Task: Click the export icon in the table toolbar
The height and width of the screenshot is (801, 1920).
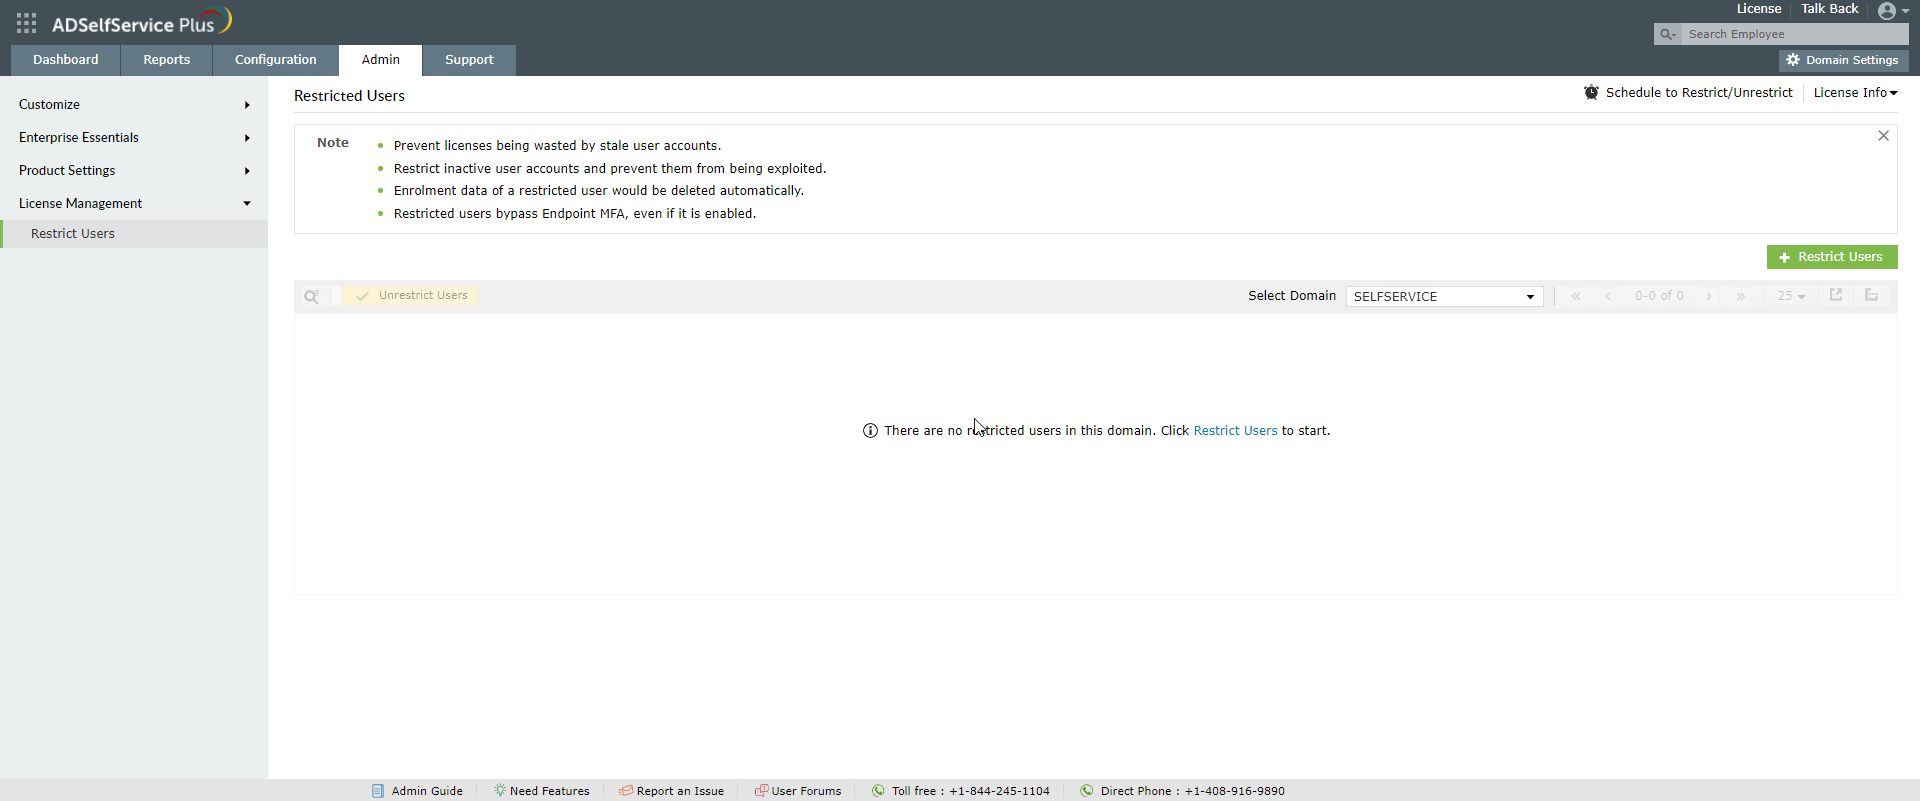Action: pos(1836,295)
